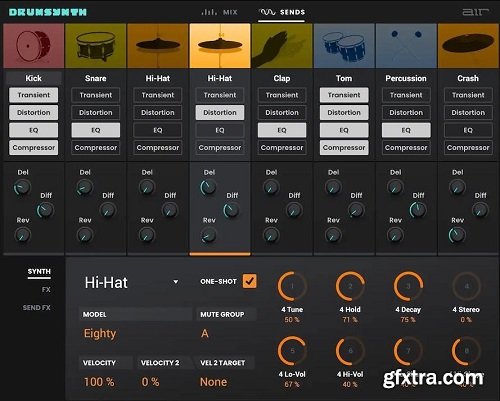Click the Velocity 2 value 0 %
The image size is (500, 401).
pos(150,382)
